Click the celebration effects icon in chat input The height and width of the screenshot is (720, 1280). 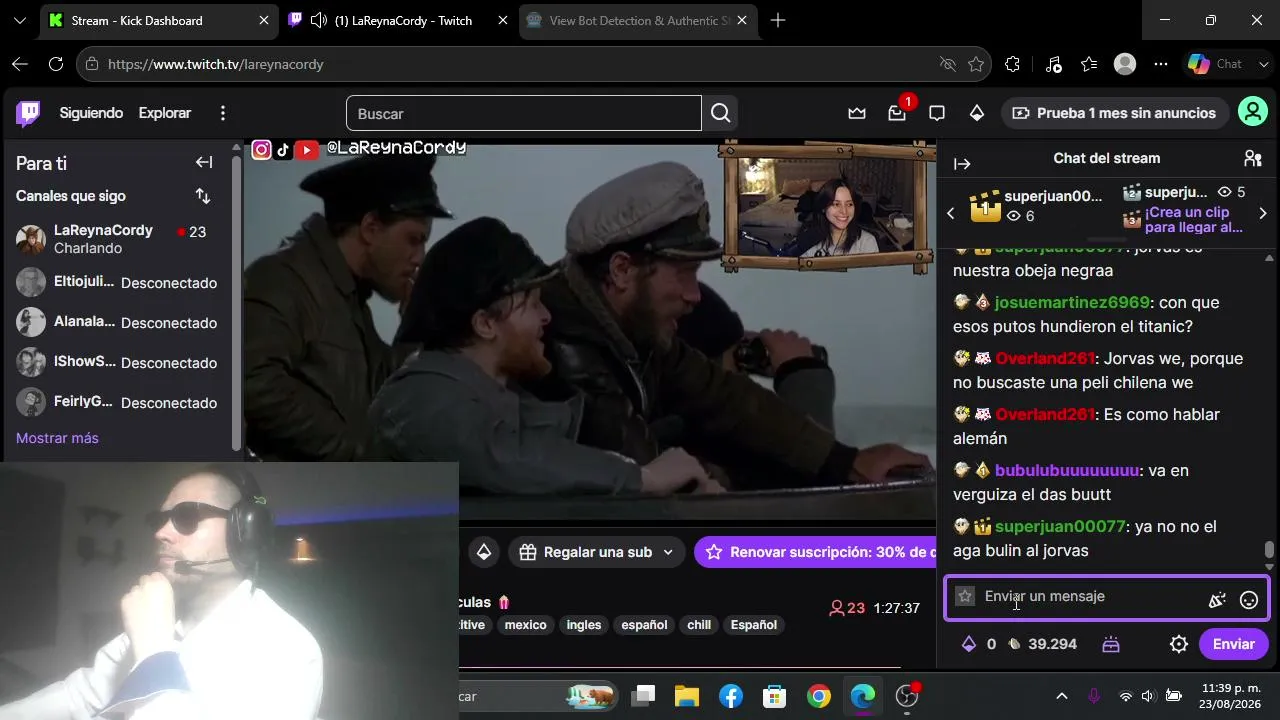(1217, 600)
